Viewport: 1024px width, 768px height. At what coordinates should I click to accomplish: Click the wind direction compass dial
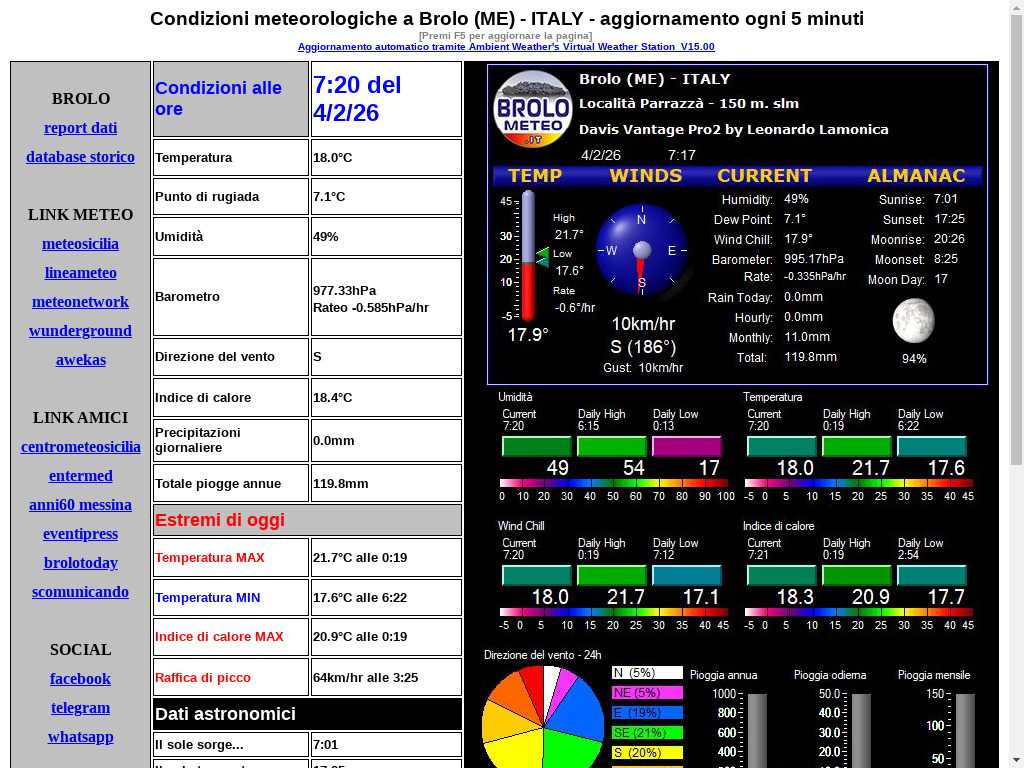point(642,250)
